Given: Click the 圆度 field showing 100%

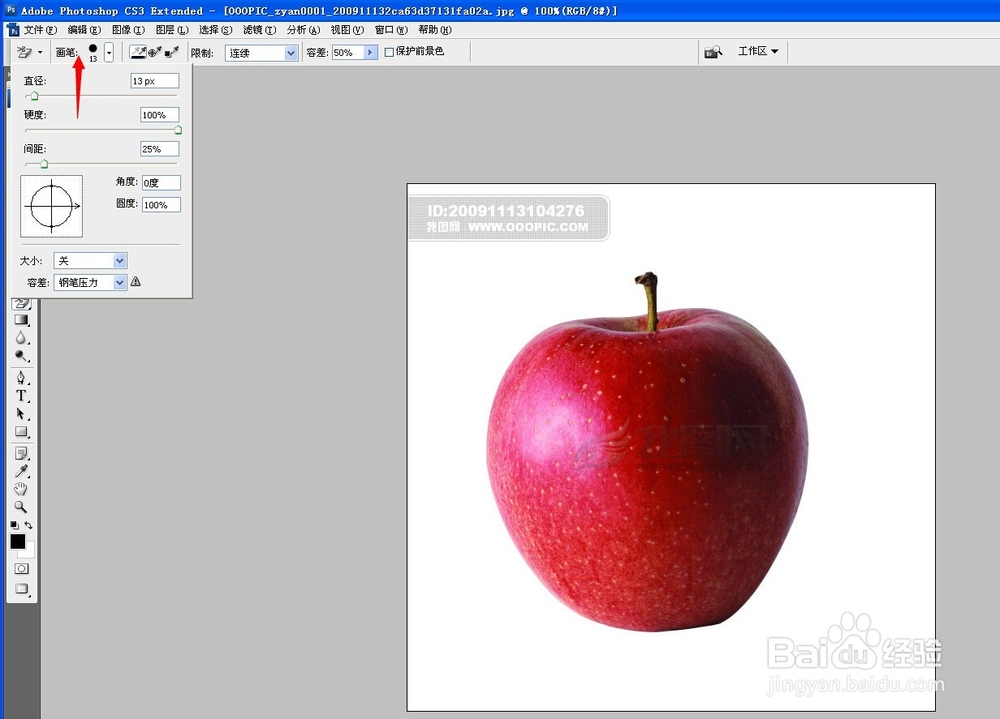Looking at the screenshot, I should (161, 205).
